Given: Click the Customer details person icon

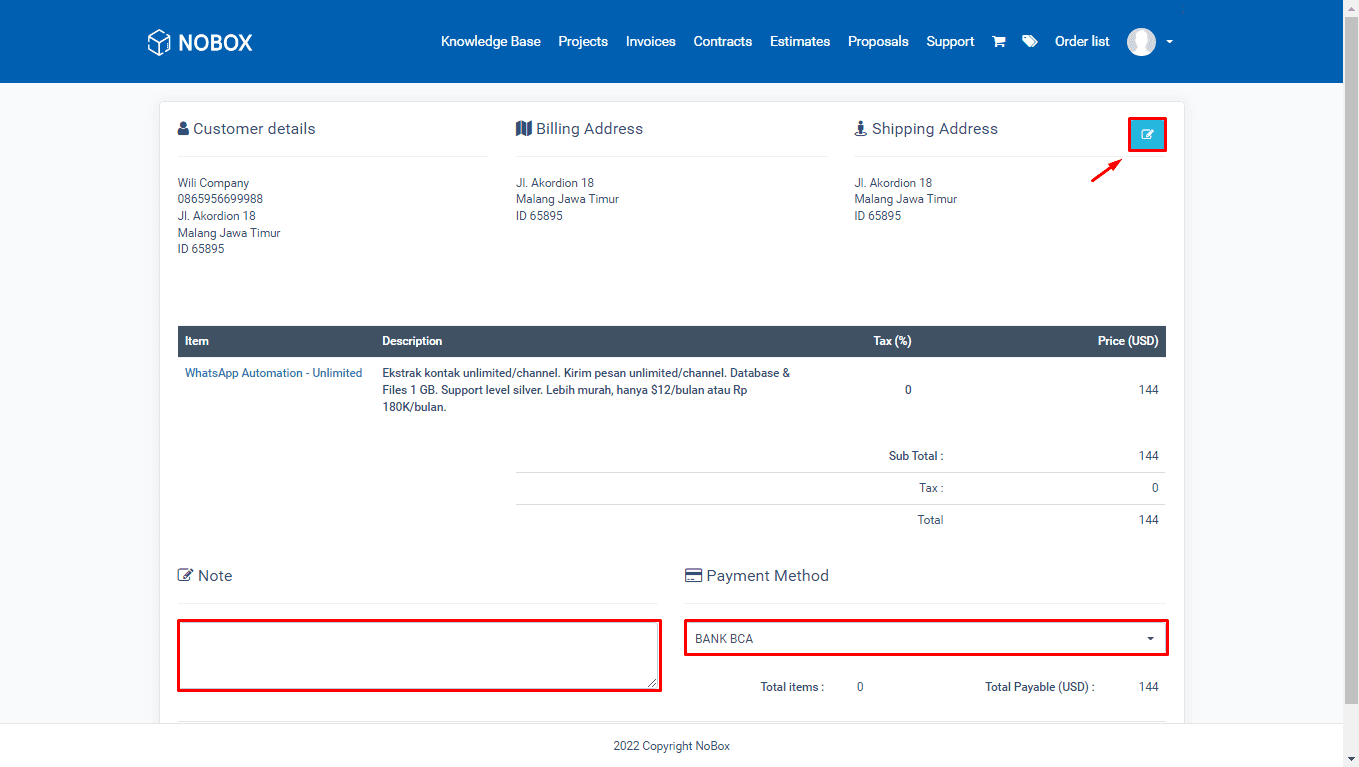Looking at the screenshot, I should [183, 127].
